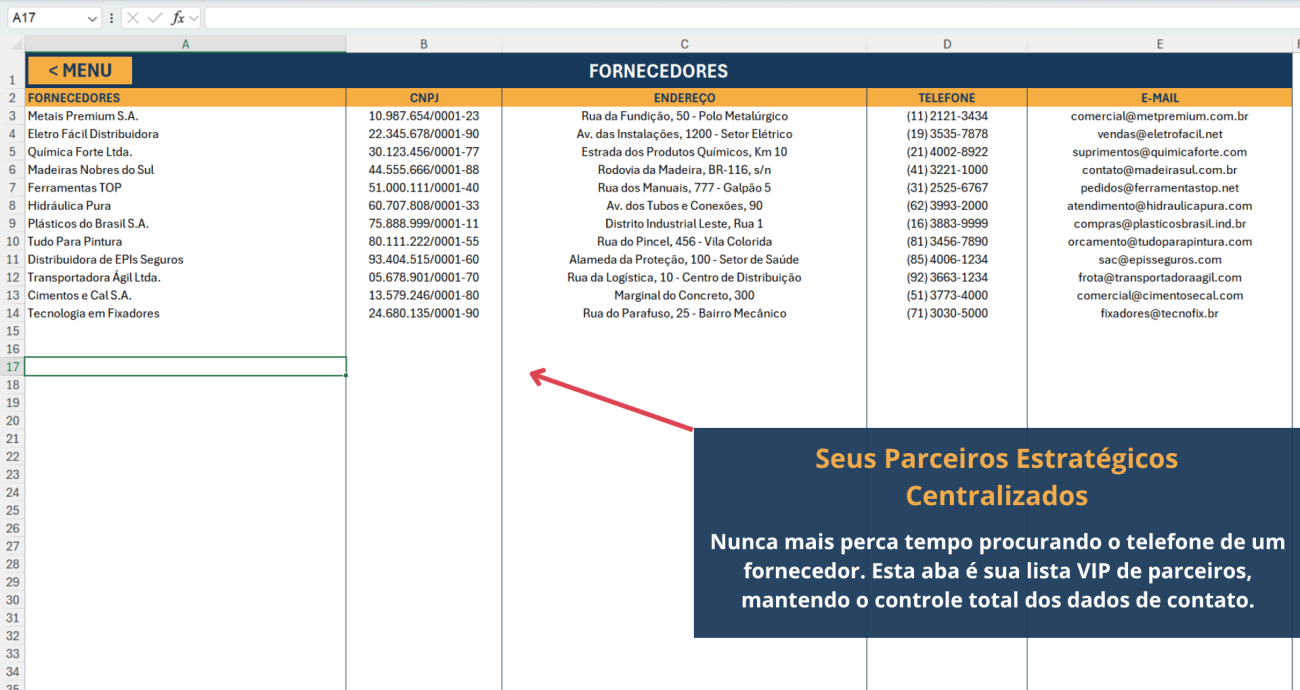Click the Enter check mark icon beside the formula bar

click(152, 17)
